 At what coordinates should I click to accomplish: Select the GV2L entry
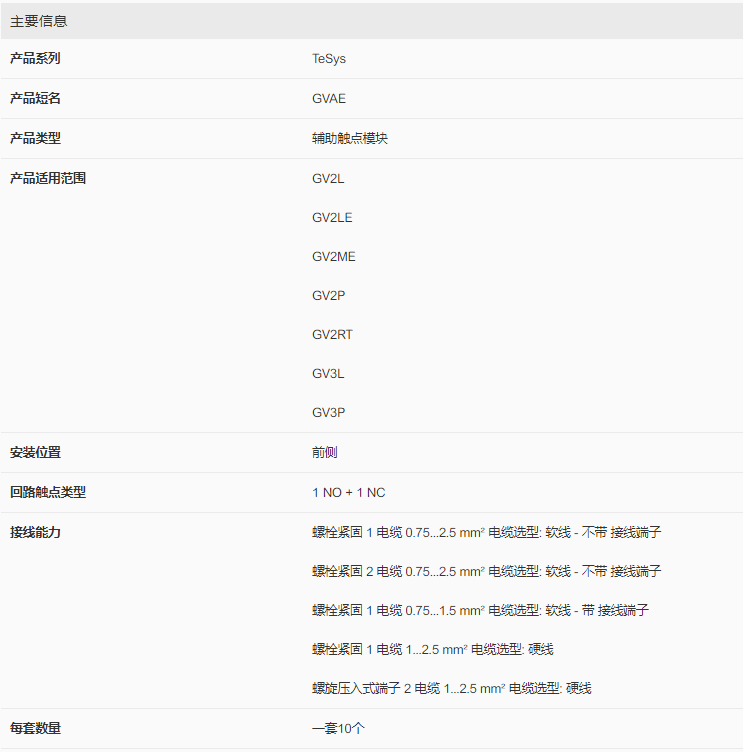click(x=328, y=178)
